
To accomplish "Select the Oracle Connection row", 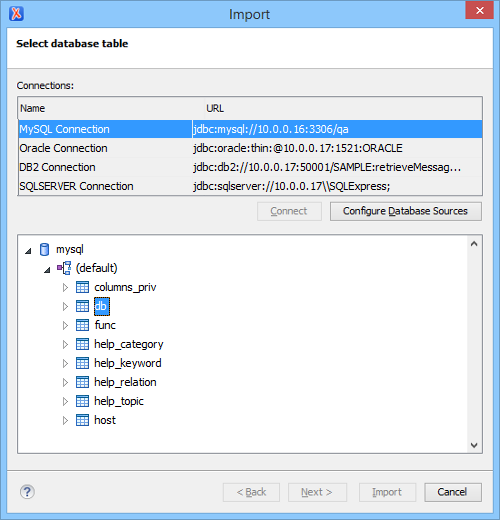I will [x=250, y=148].
